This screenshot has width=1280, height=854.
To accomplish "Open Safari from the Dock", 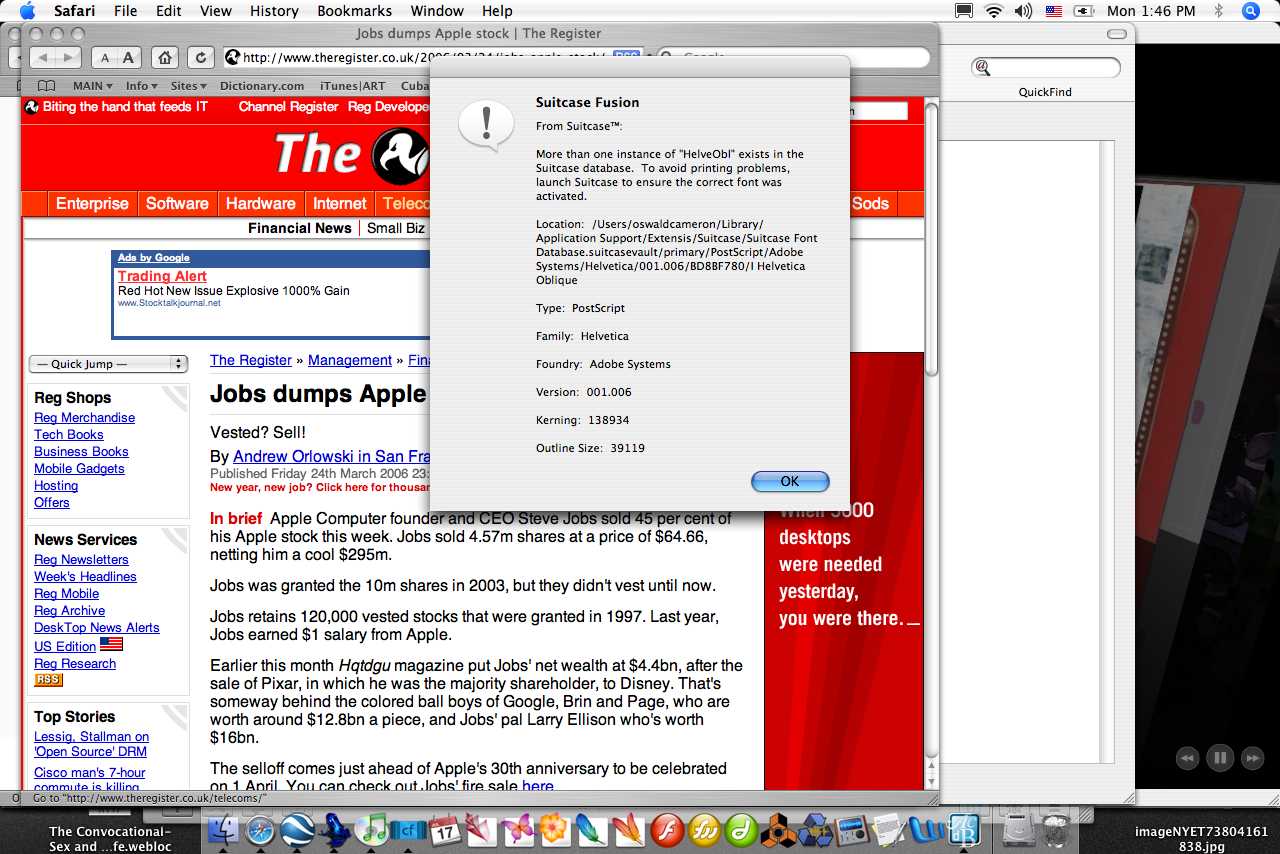I will pos(260,829).
